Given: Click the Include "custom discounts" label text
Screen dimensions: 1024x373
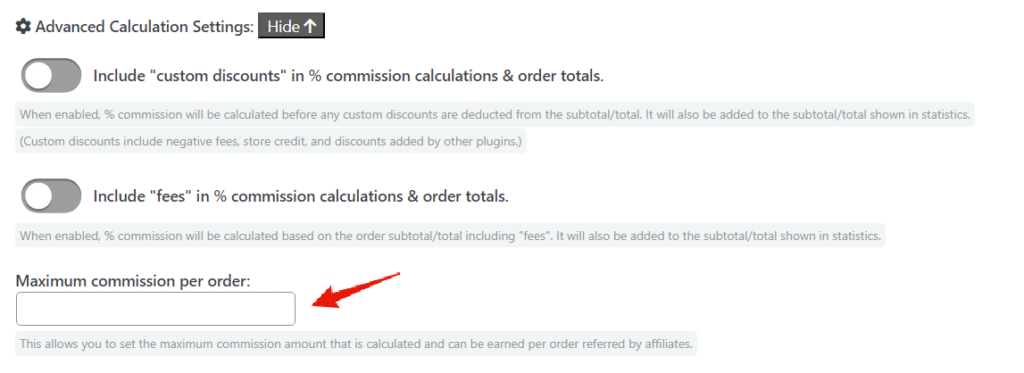Looking at the screenshot, I should coord(348,76).
